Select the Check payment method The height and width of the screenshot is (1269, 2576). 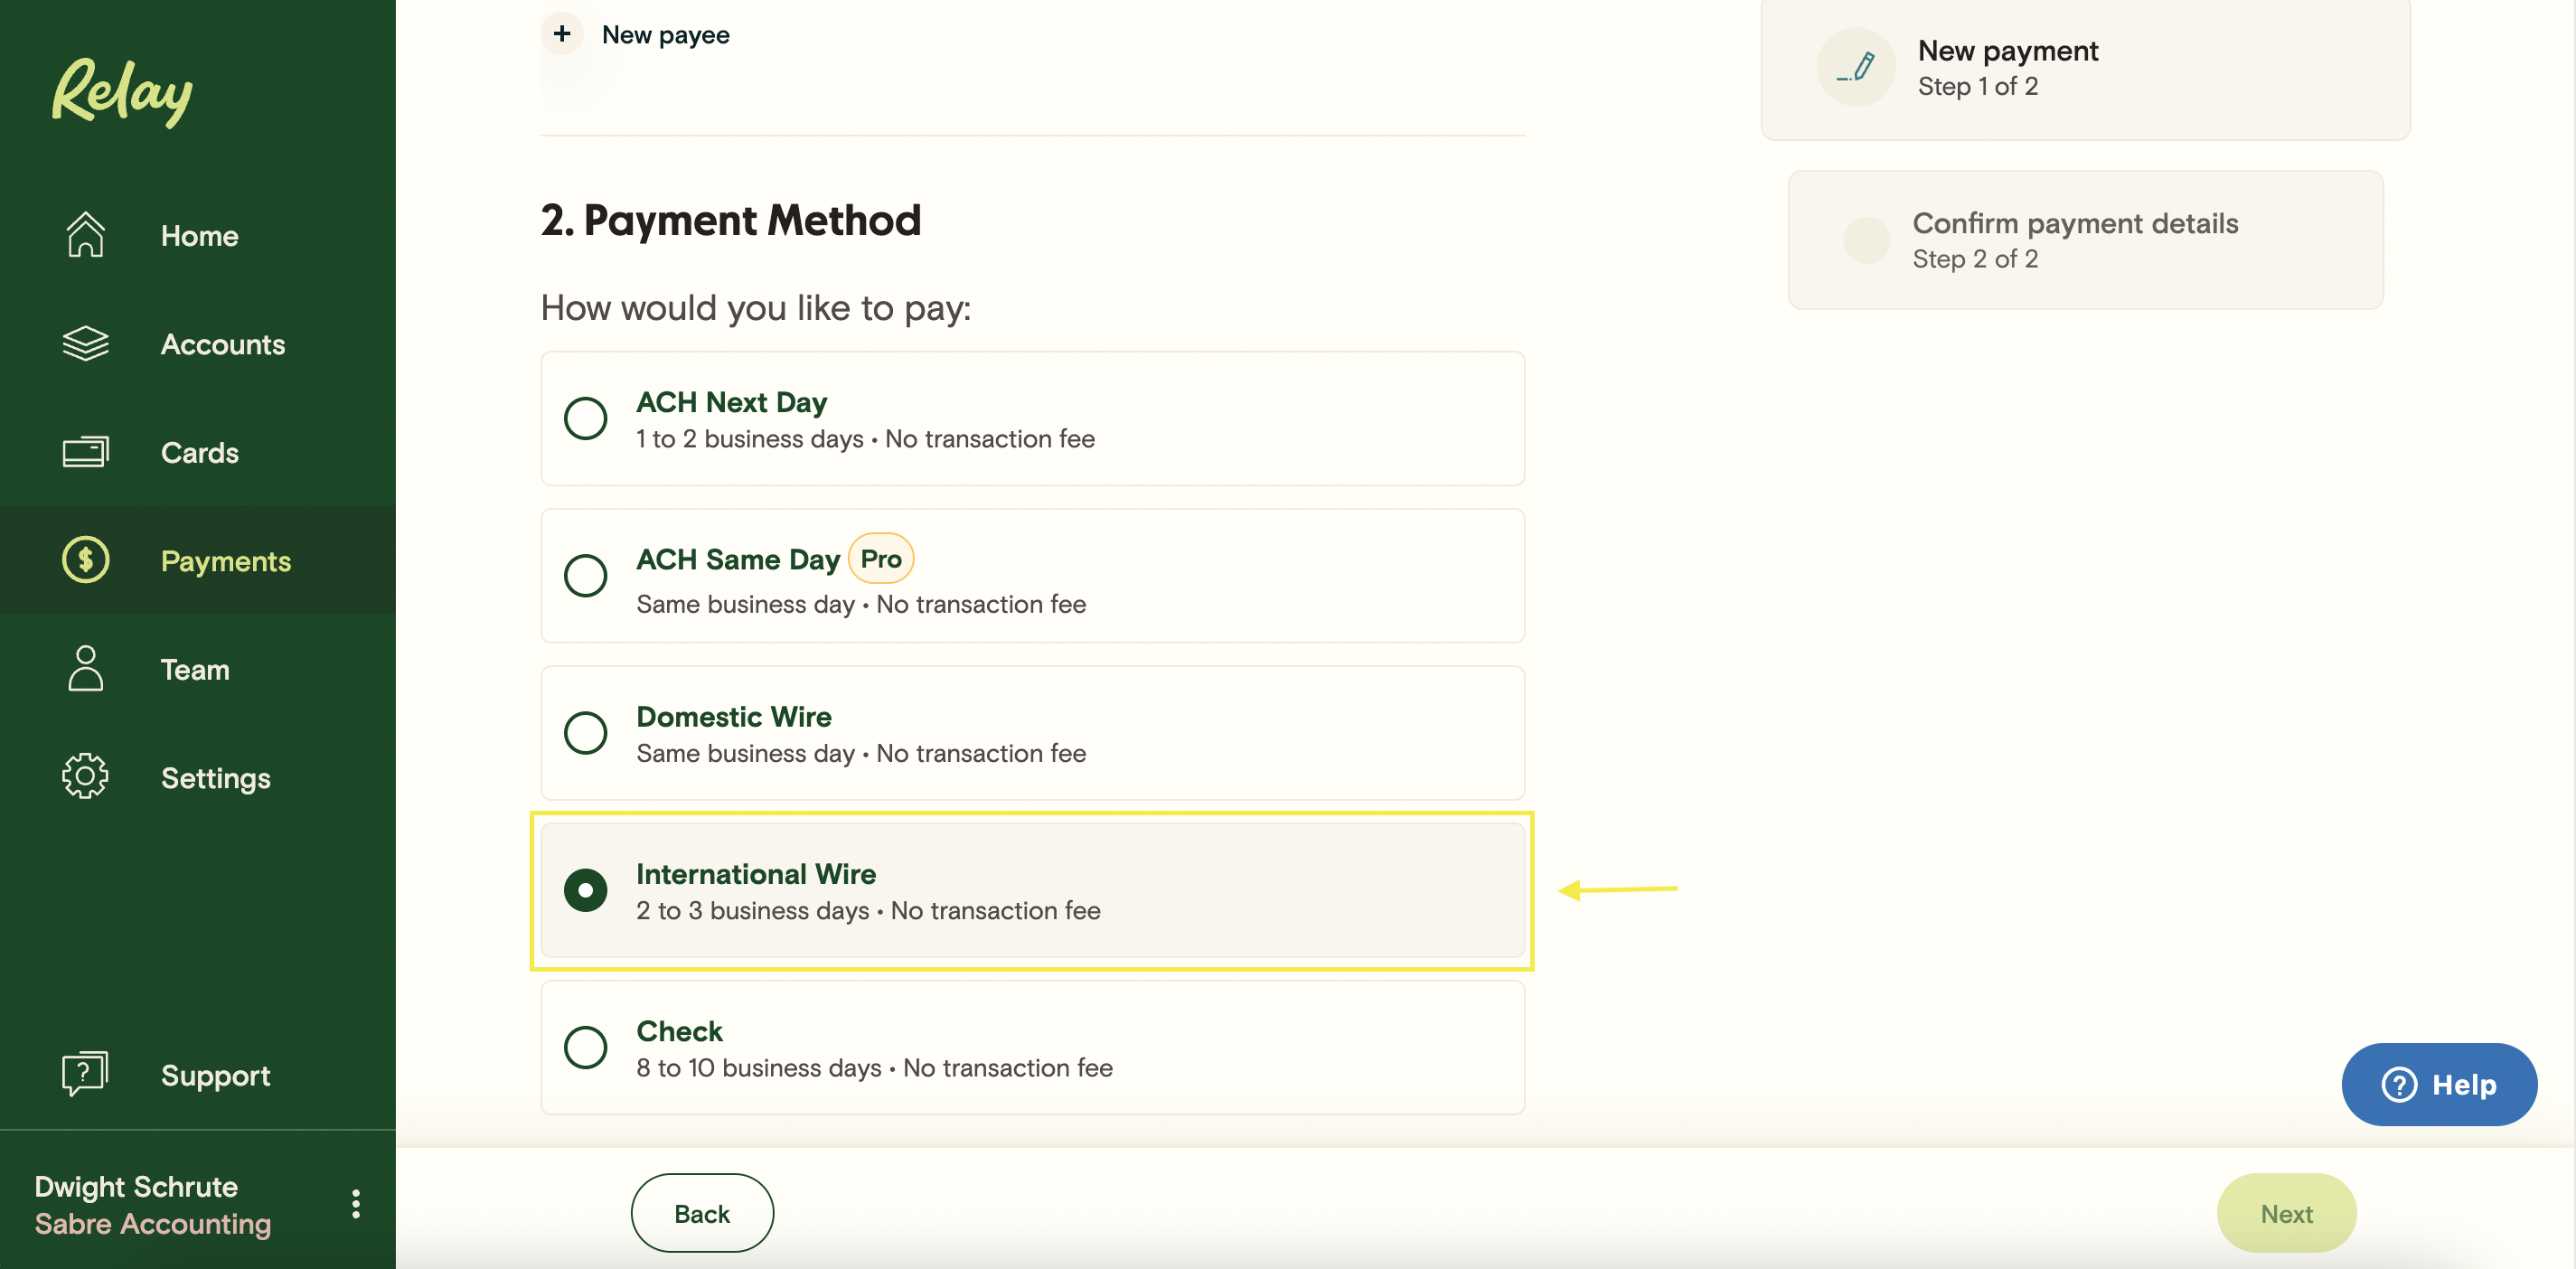[586, 1047]
